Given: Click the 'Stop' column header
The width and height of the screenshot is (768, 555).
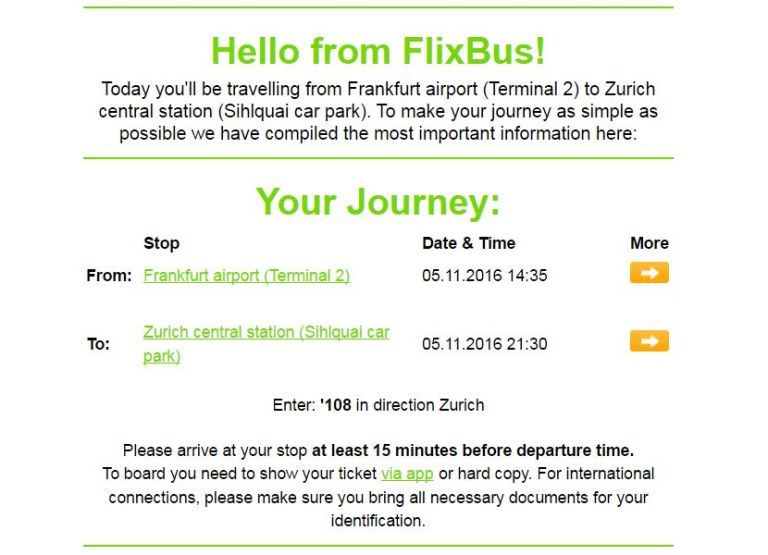Looking at the screenshot, I should point(161,243).
